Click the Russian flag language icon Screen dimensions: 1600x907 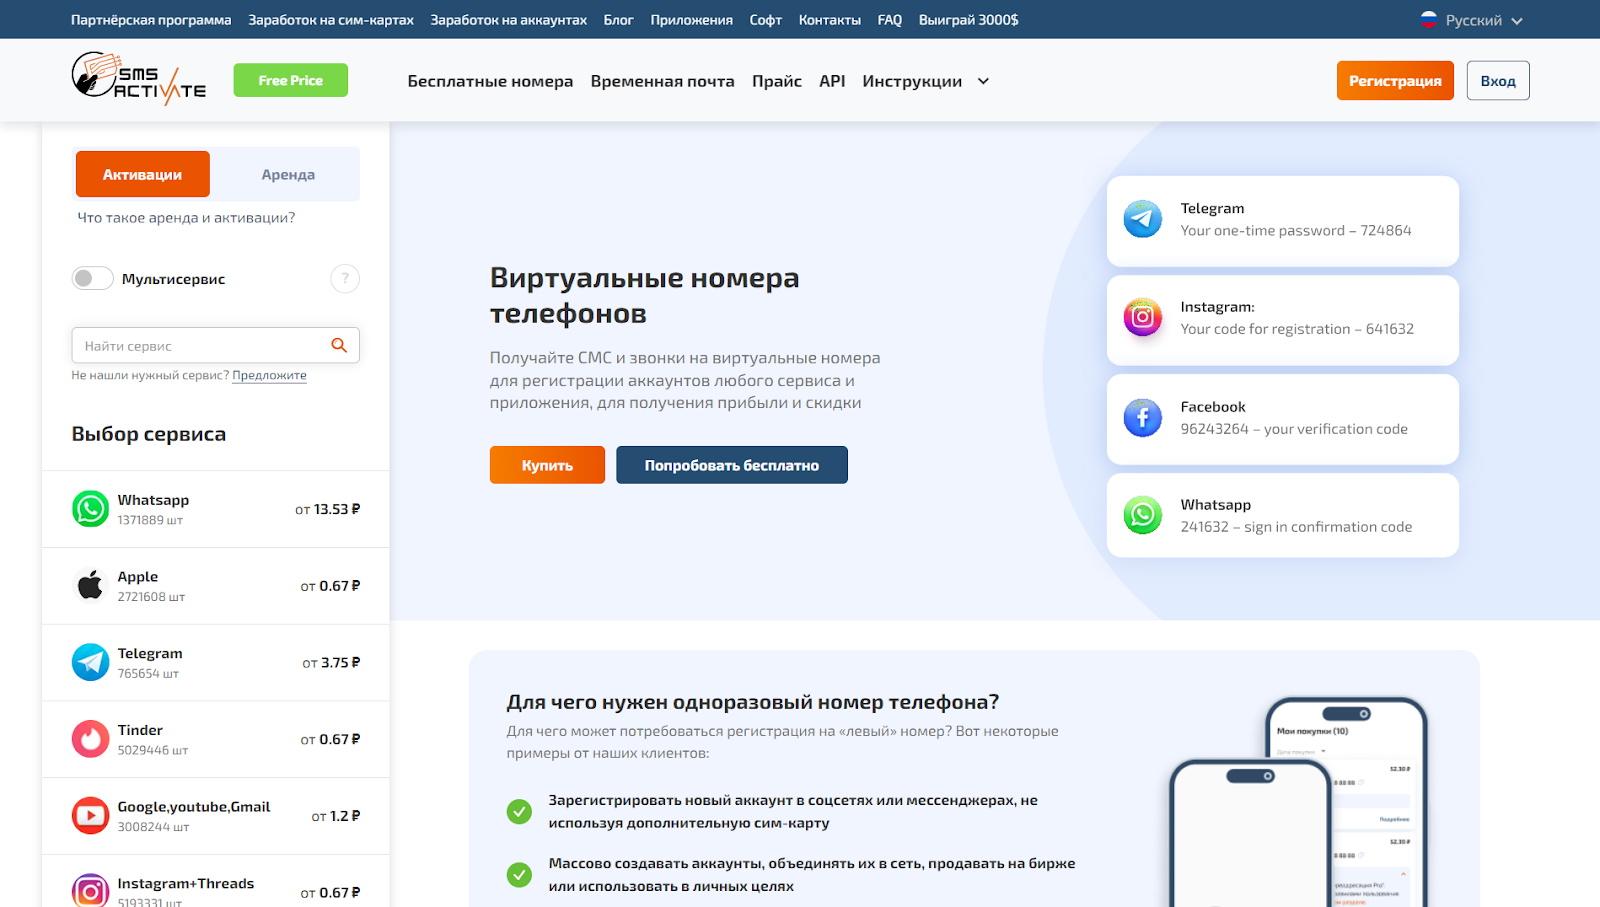1429,19
